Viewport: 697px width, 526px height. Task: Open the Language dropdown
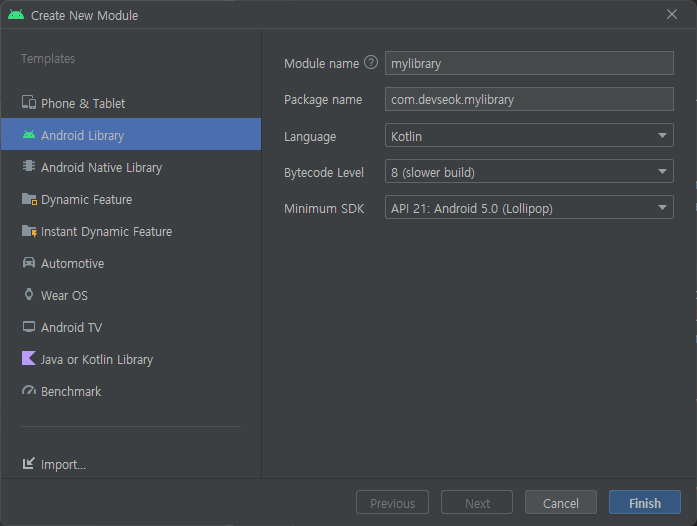(x=529, y=136)
